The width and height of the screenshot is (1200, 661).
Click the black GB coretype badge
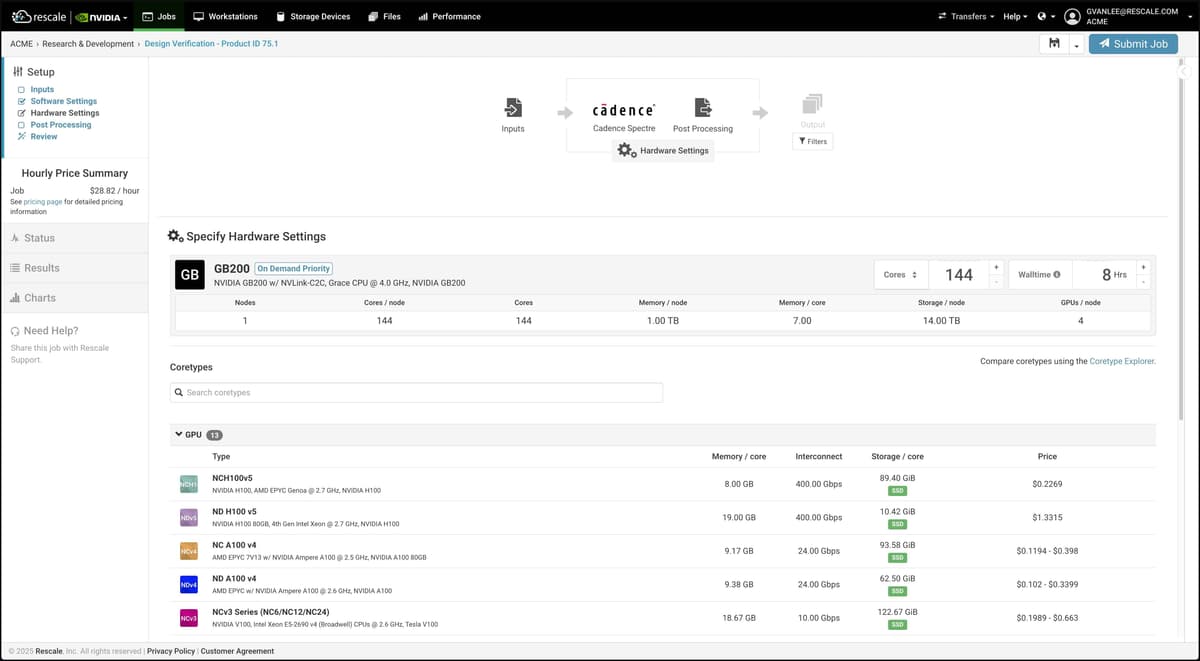coord(190,275)
